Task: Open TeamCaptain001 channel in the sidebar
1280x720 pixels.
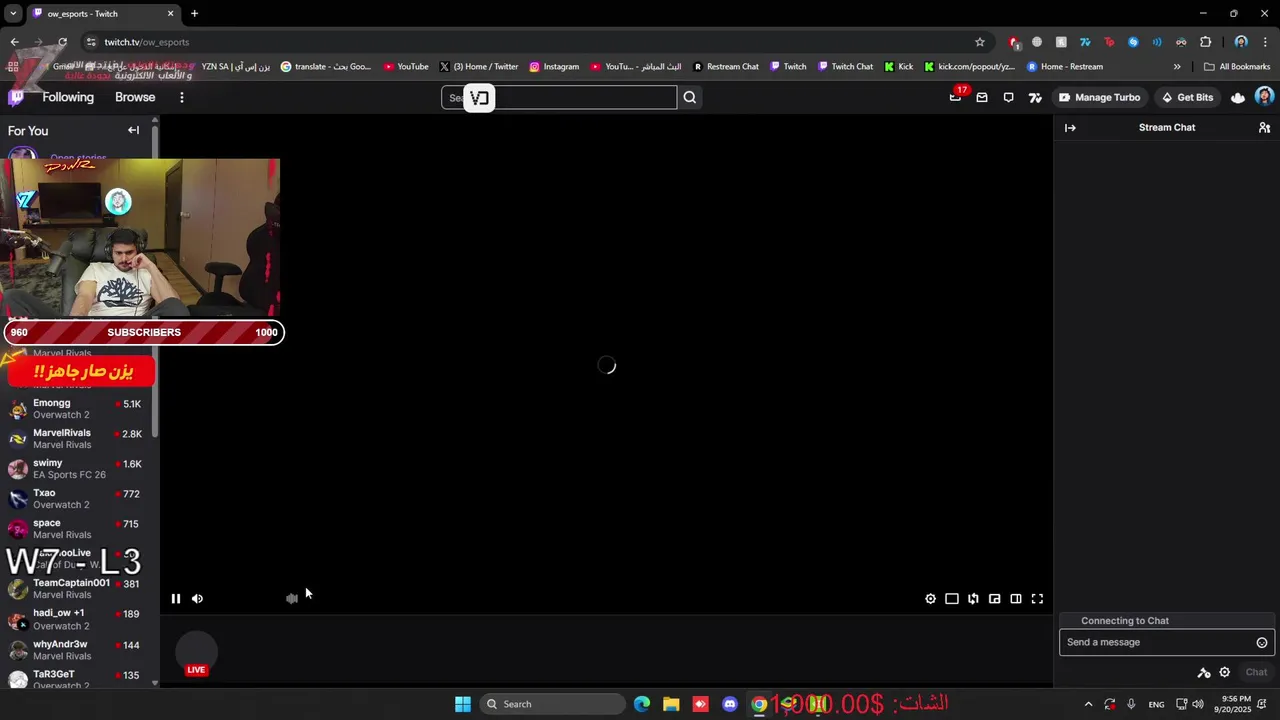Action: click(75, 589)
